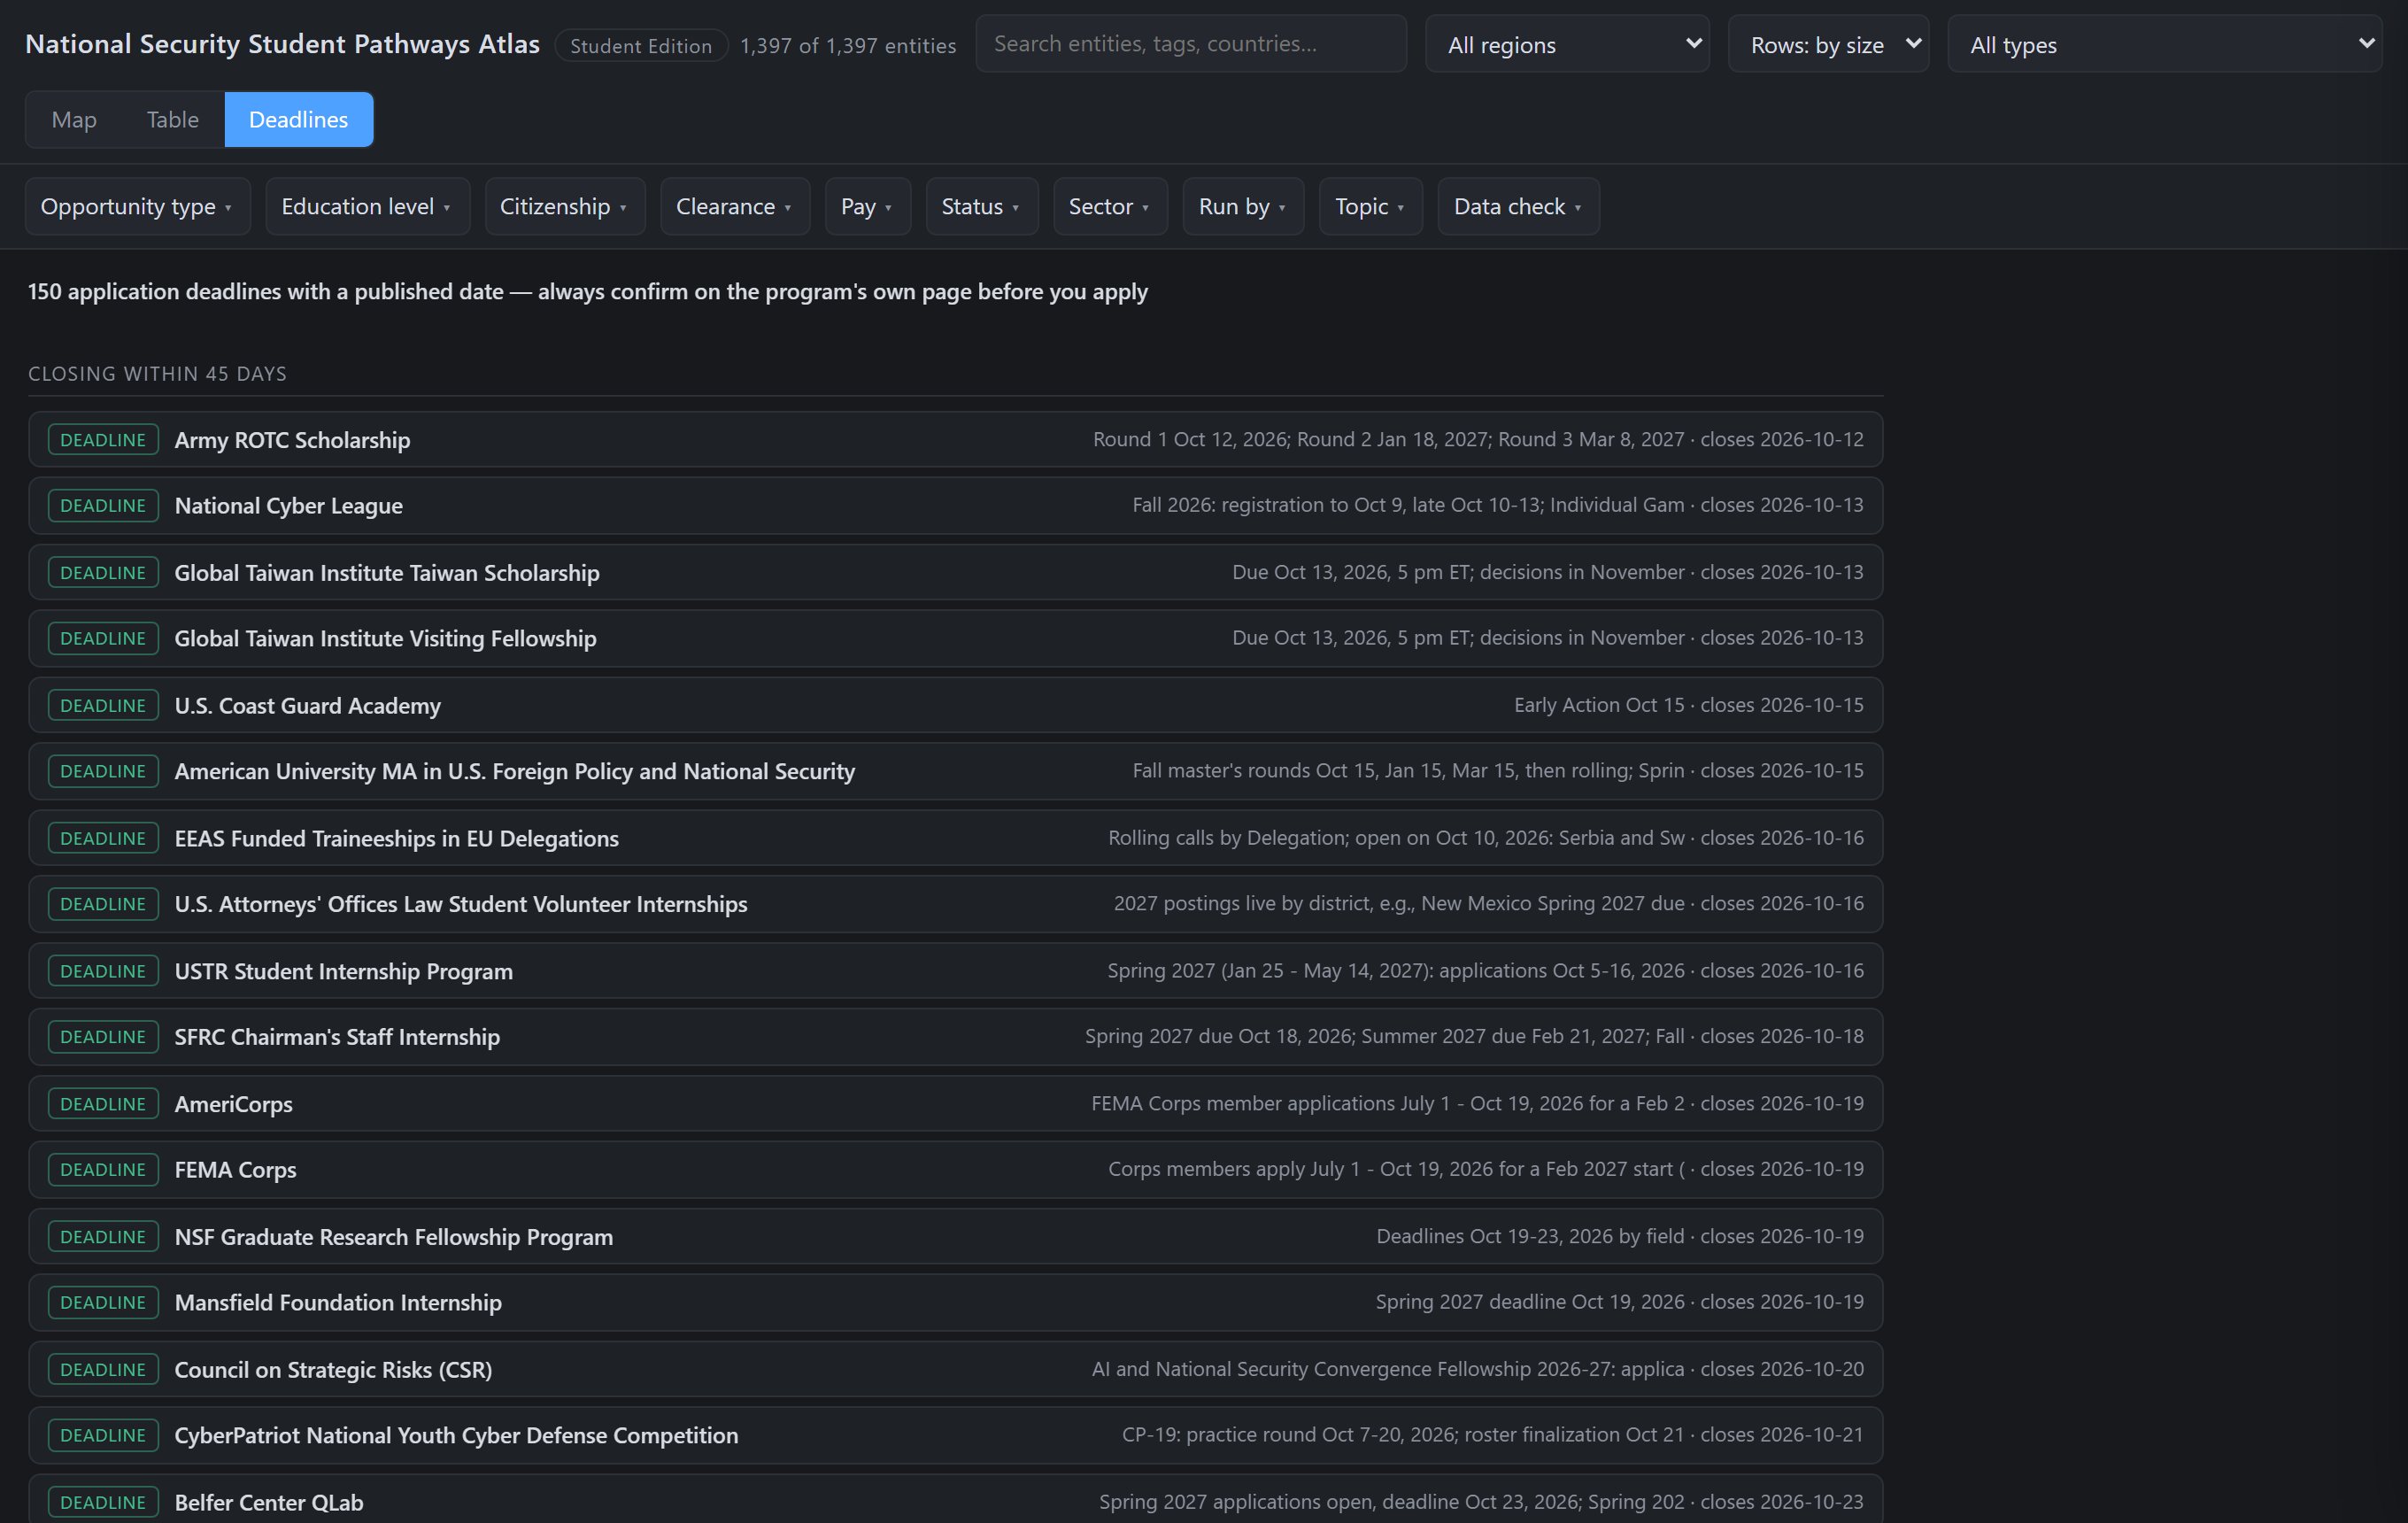The image size is (2408, 1523).
Task: Open the AmeriCorps deadline row
Action: coord(955,1105)
